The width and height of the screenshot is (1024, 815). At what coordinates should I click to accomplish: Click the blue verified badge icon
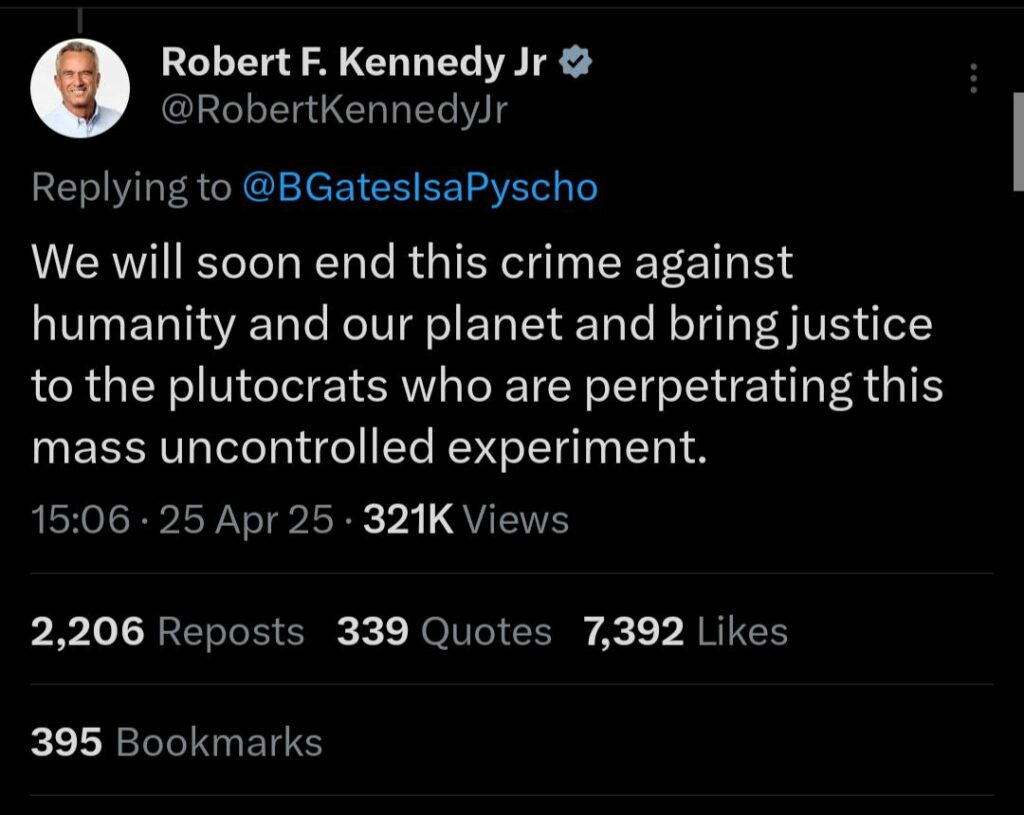click(x=577, y=64)
